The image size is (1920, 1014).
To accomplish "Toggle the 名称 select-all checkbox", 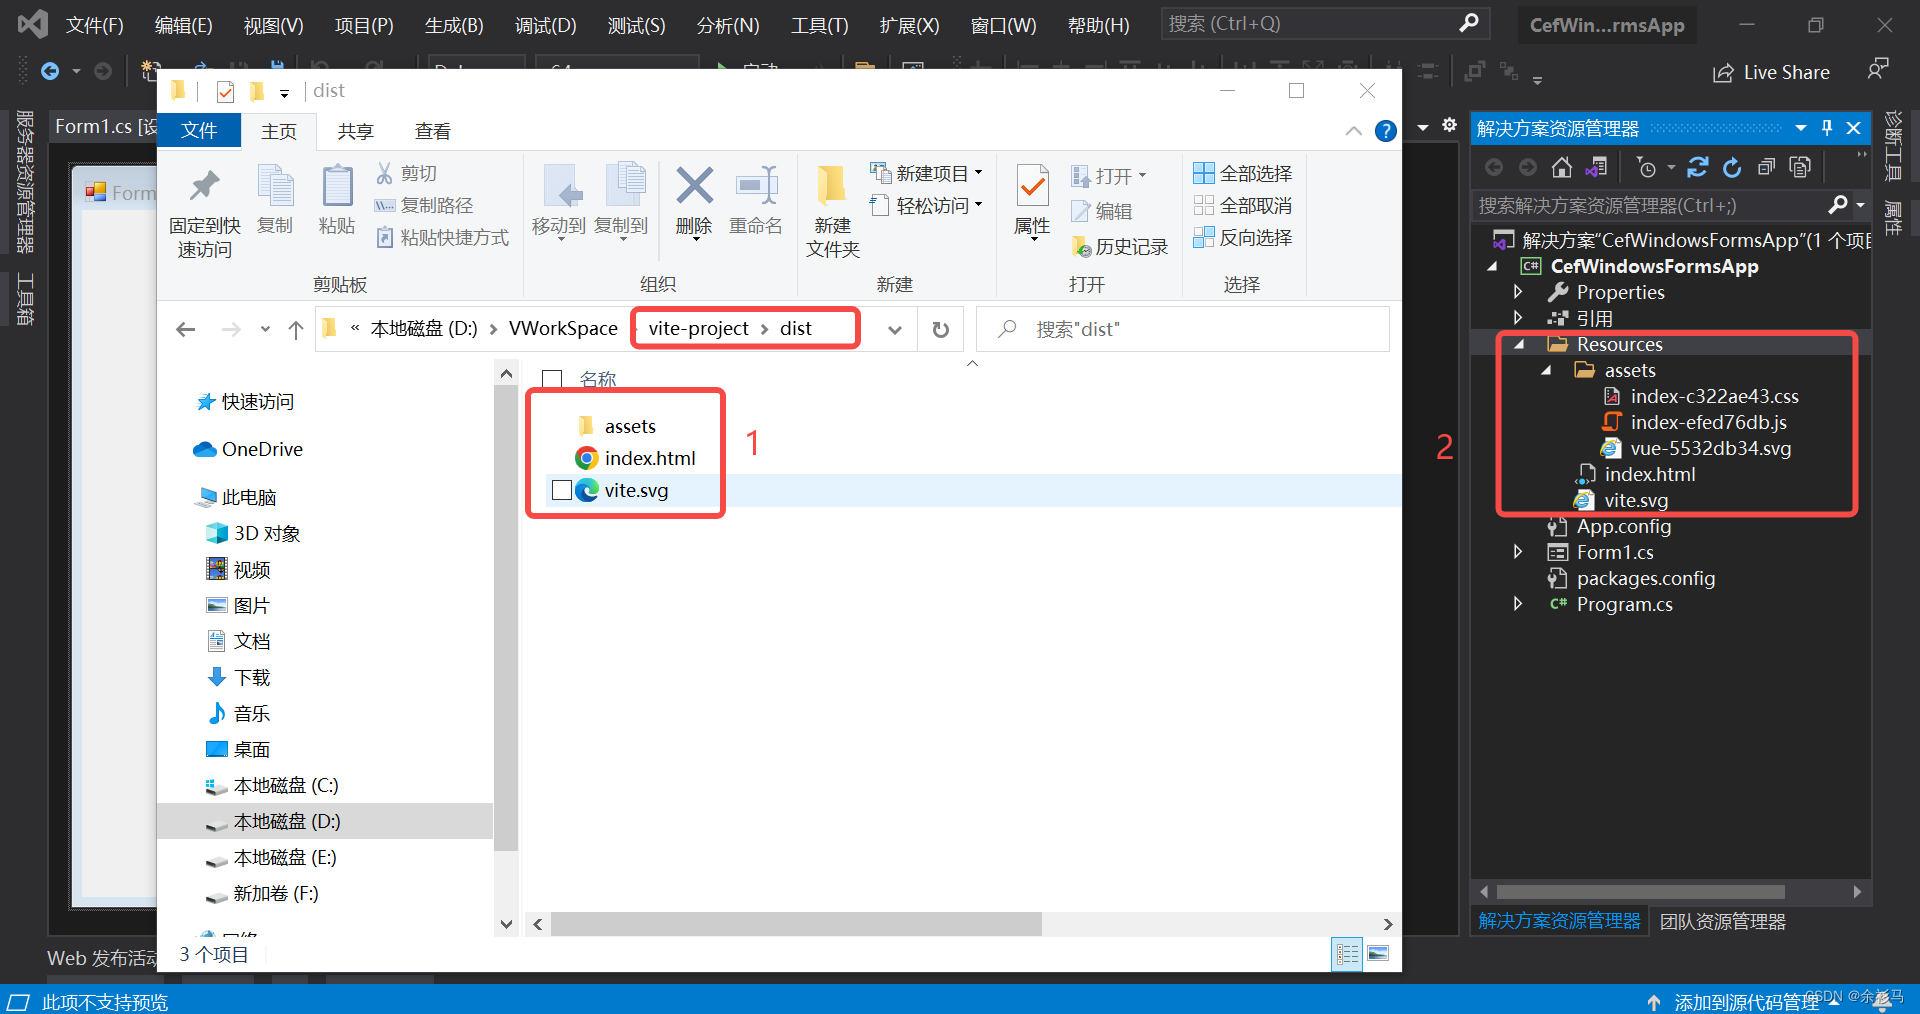I will click(552, 379).
